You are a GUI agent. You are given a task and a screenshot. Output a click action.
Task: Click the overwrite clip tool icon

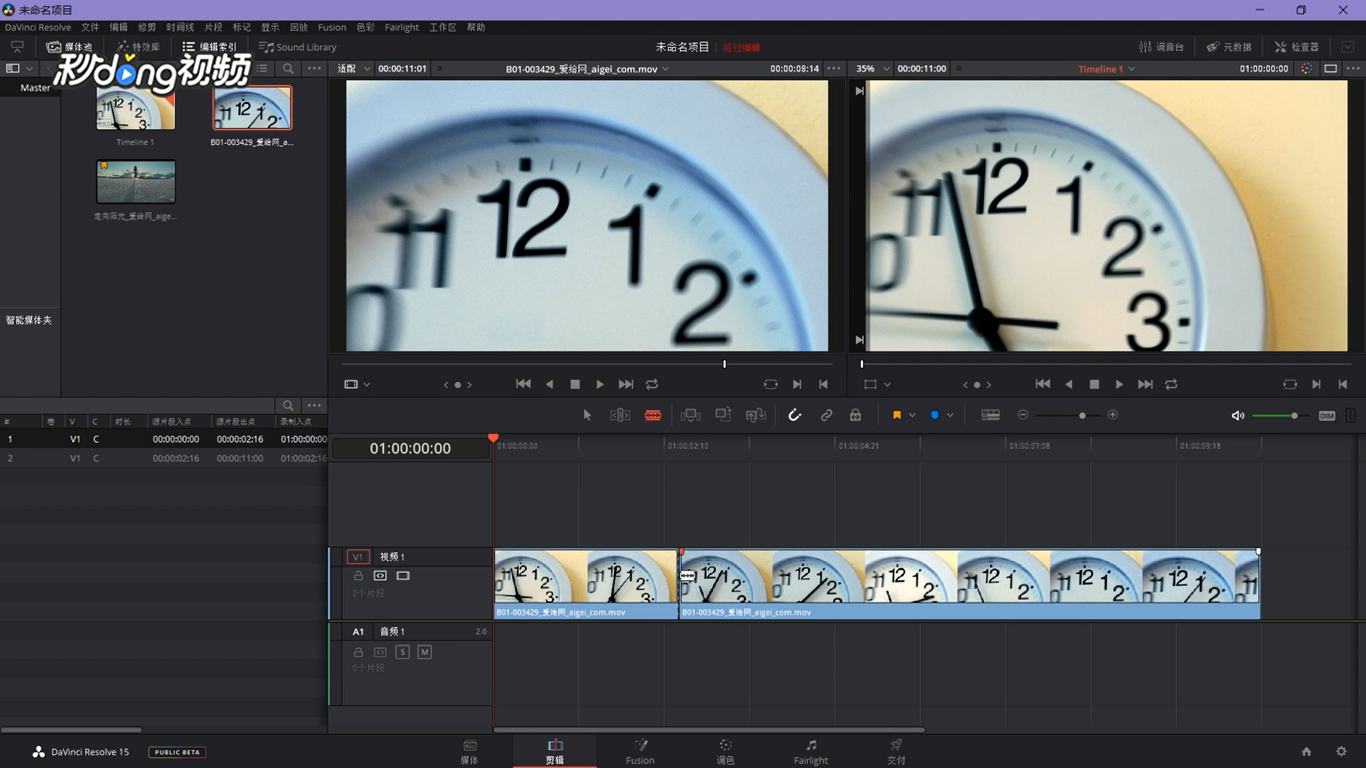point(723,415)
